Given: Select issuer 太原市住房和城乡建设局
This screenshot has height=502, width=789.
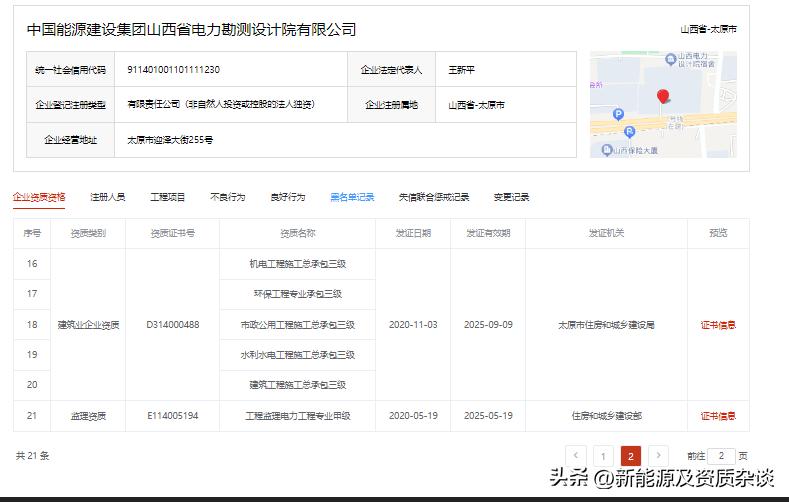Looking at the screenshot, I should tap(606, 325).
